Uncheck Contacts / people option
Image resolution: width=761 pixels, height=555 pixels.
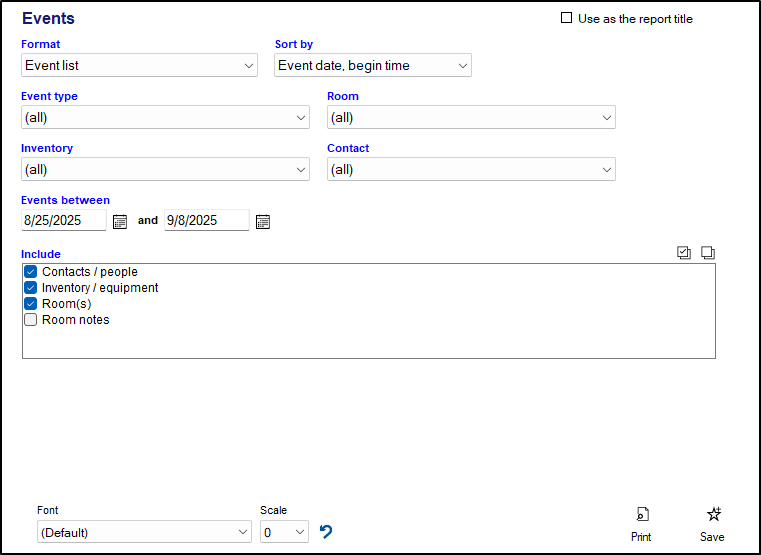[x=31, y=272]
